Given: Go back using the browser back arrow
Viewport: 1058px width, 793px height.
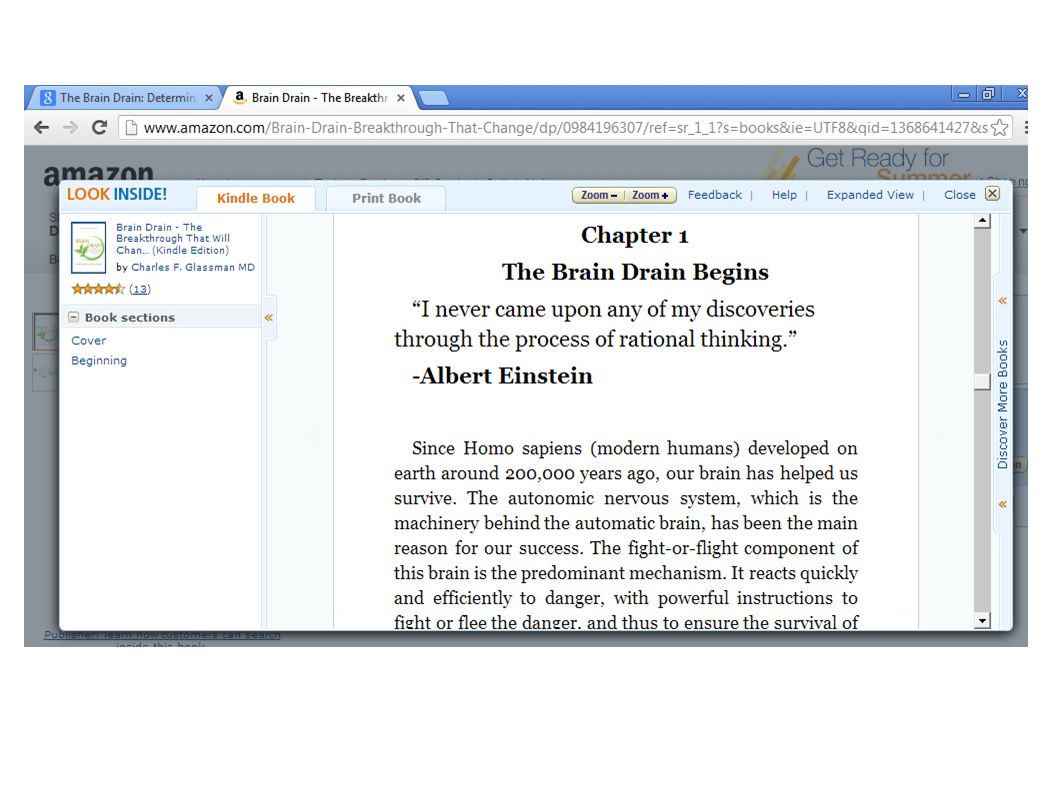Looking at the screenshot, I should [x=41, y=128].
